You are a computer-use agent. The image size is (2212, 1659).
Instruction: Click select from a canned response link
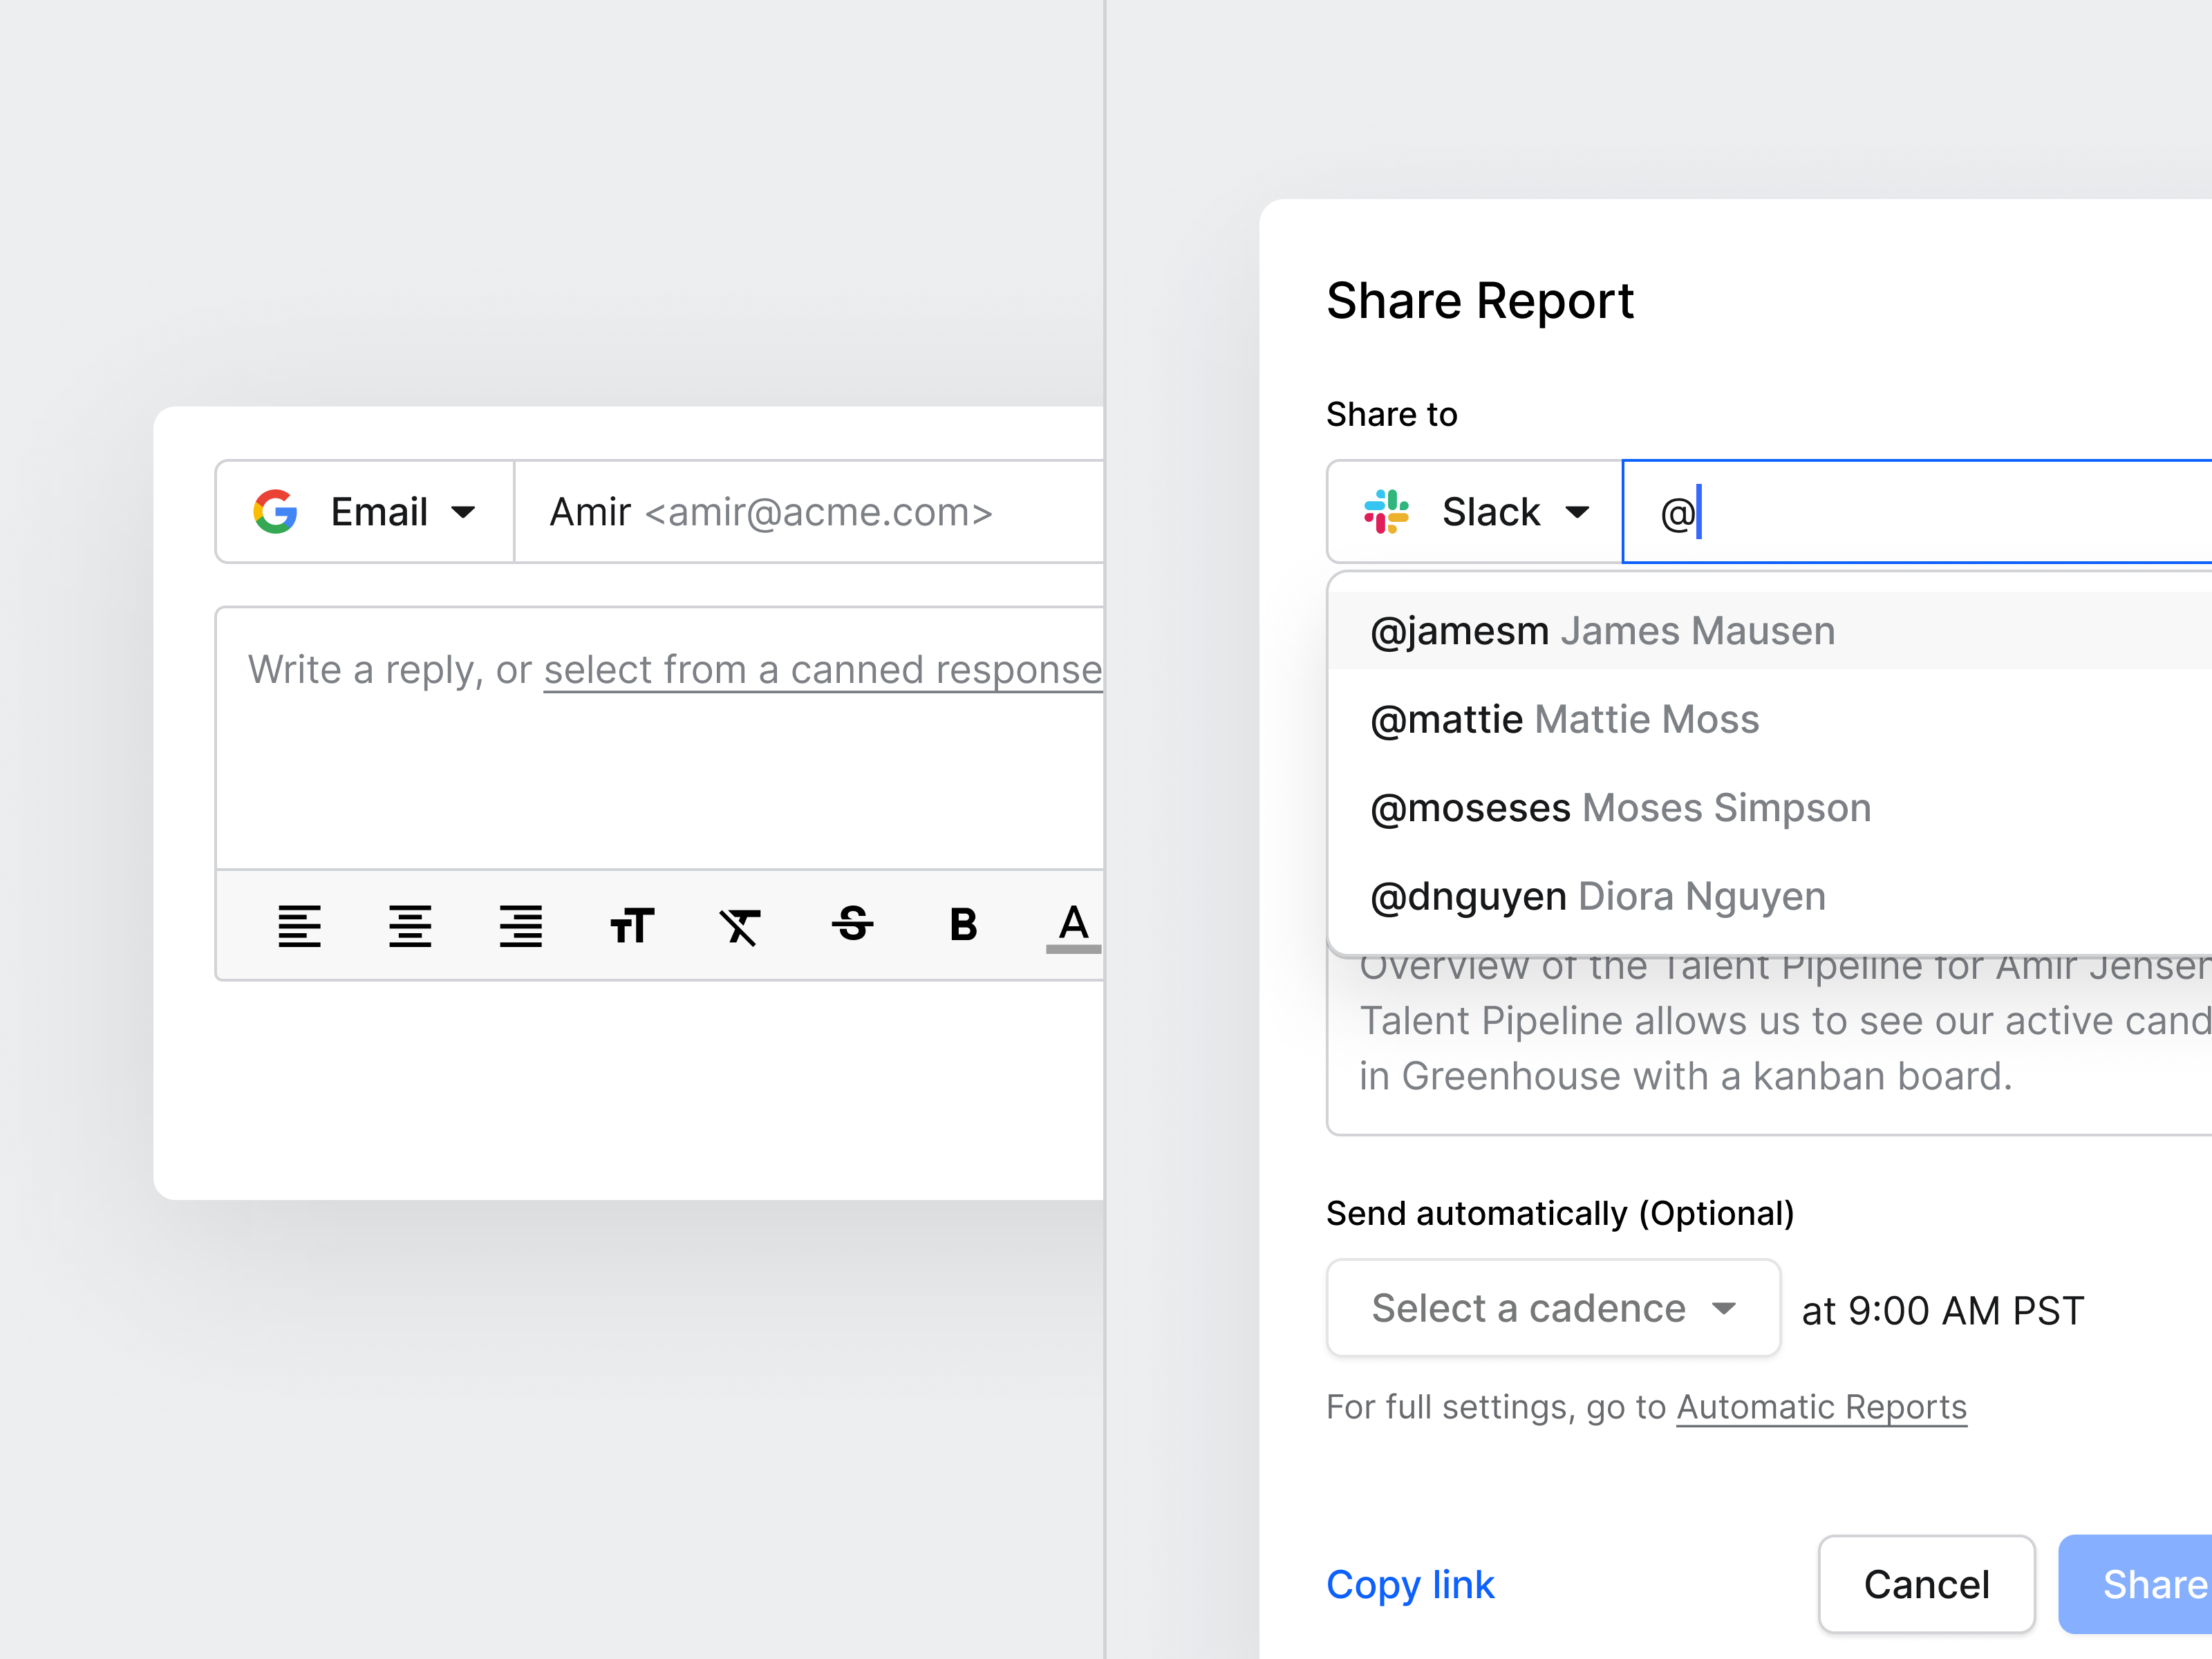tap(823, 670)
